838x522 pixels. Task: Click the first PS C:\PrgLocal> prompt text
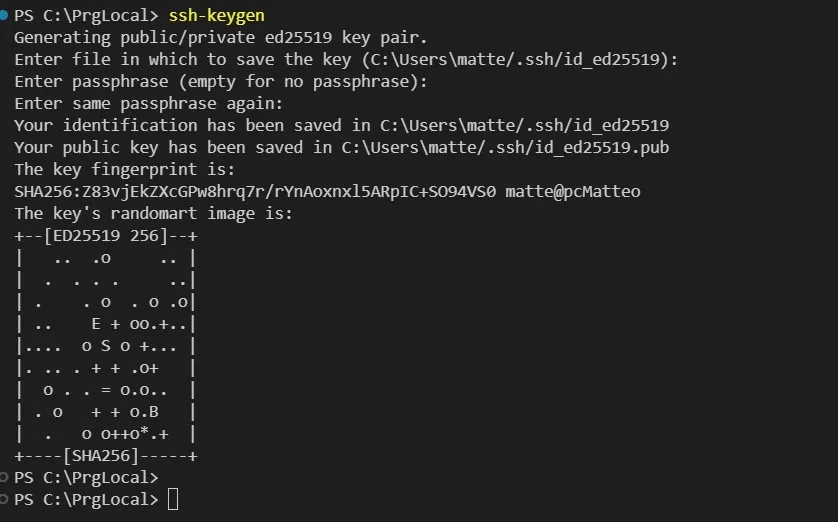[86, 15]
